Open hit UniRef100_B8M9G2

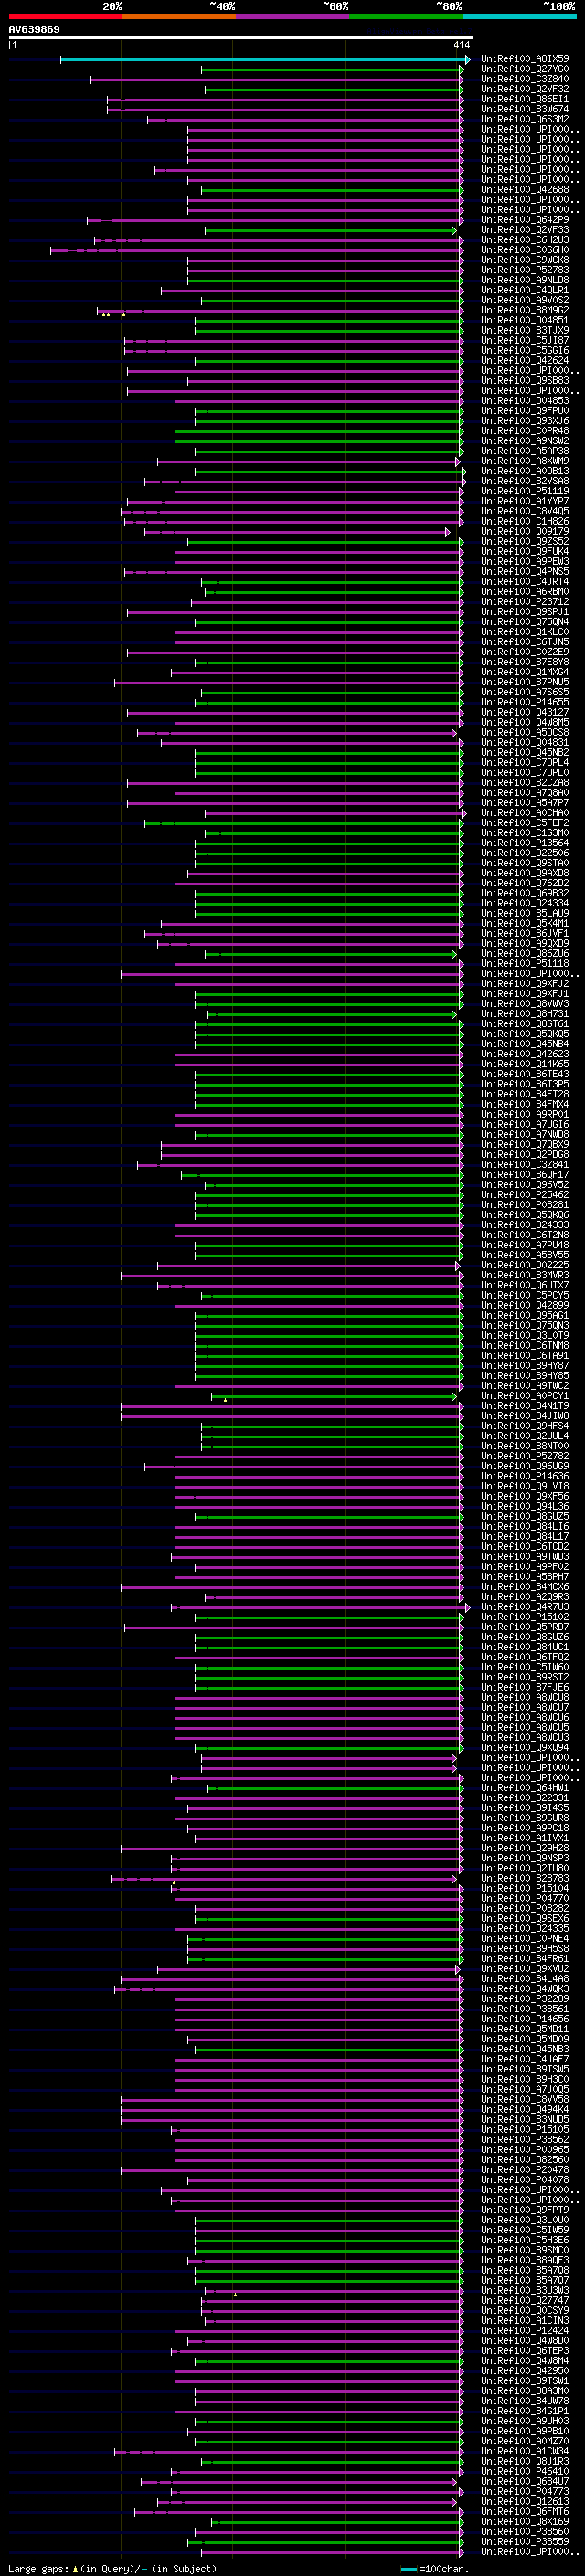tap(525, 310)
